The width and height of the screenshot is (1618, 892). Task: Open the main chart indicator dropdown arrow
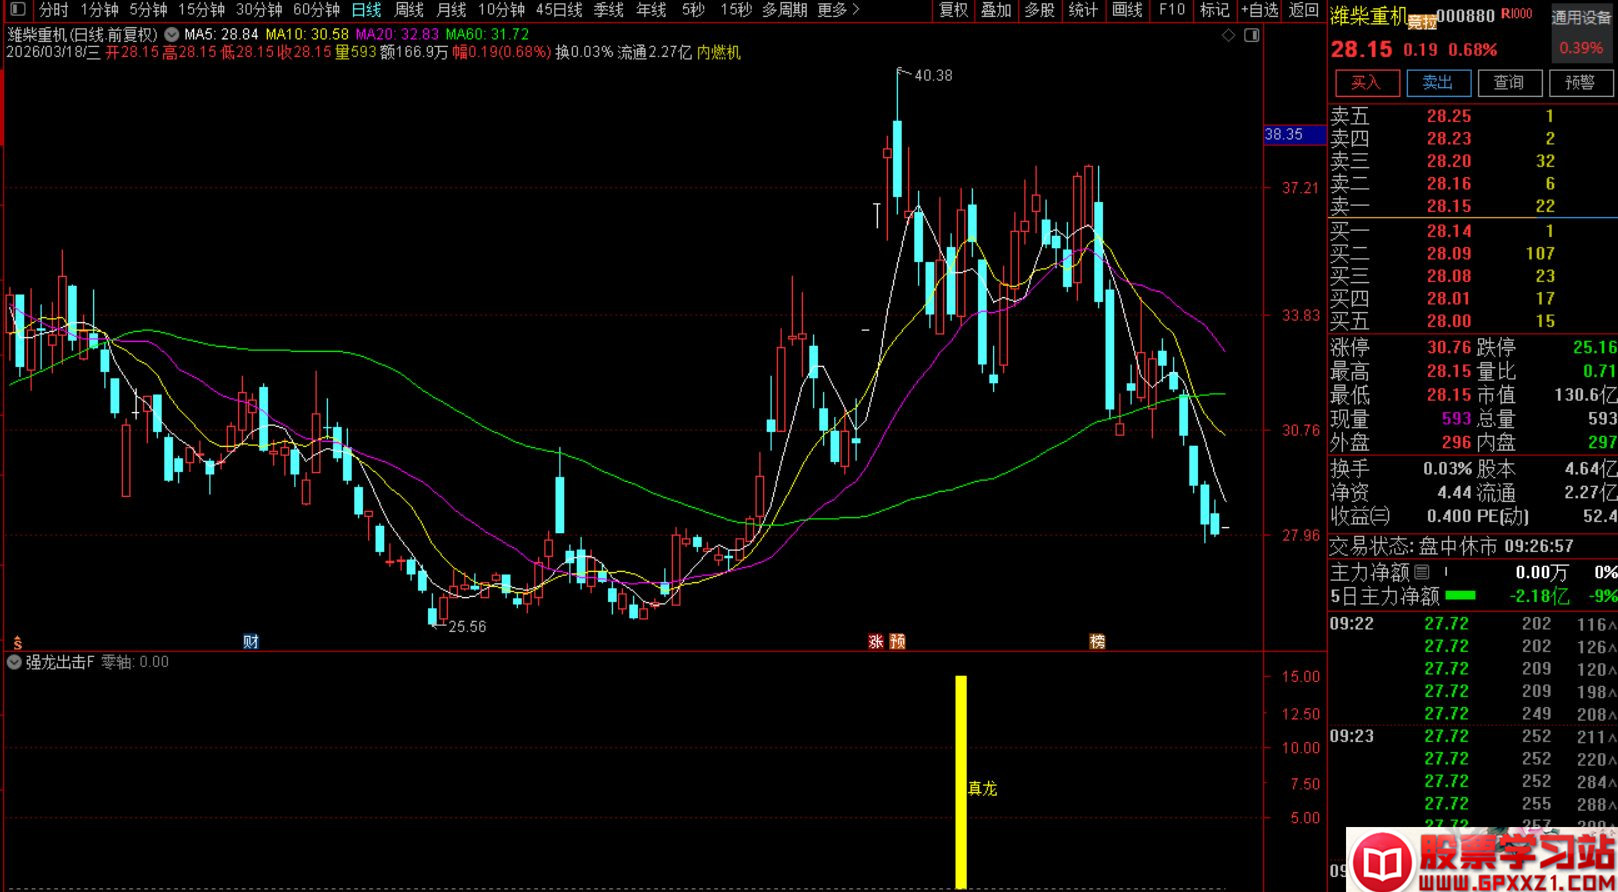172,34
